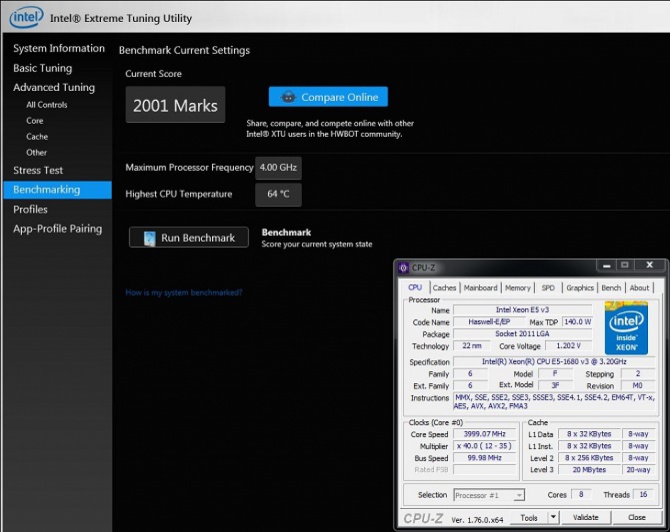Switch to the SPD tab in CPU-Z
670x532 pixels.
(x=548, y=288)
